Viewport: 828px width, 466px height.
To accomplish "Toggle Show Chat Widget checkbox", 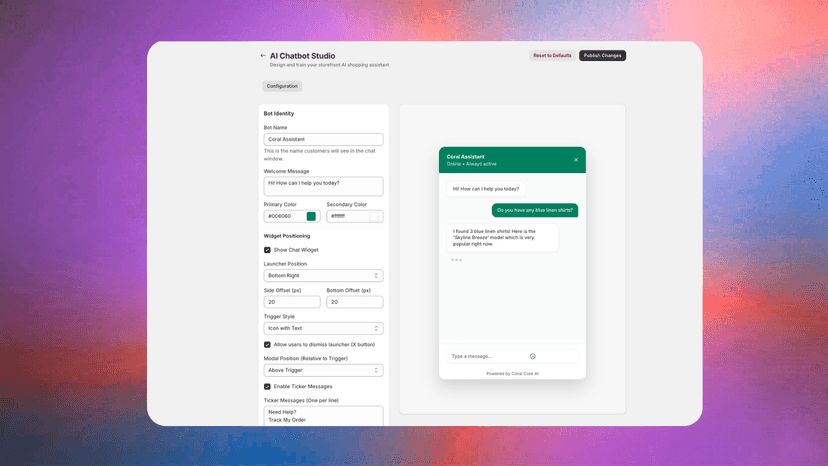I will 267,250.
